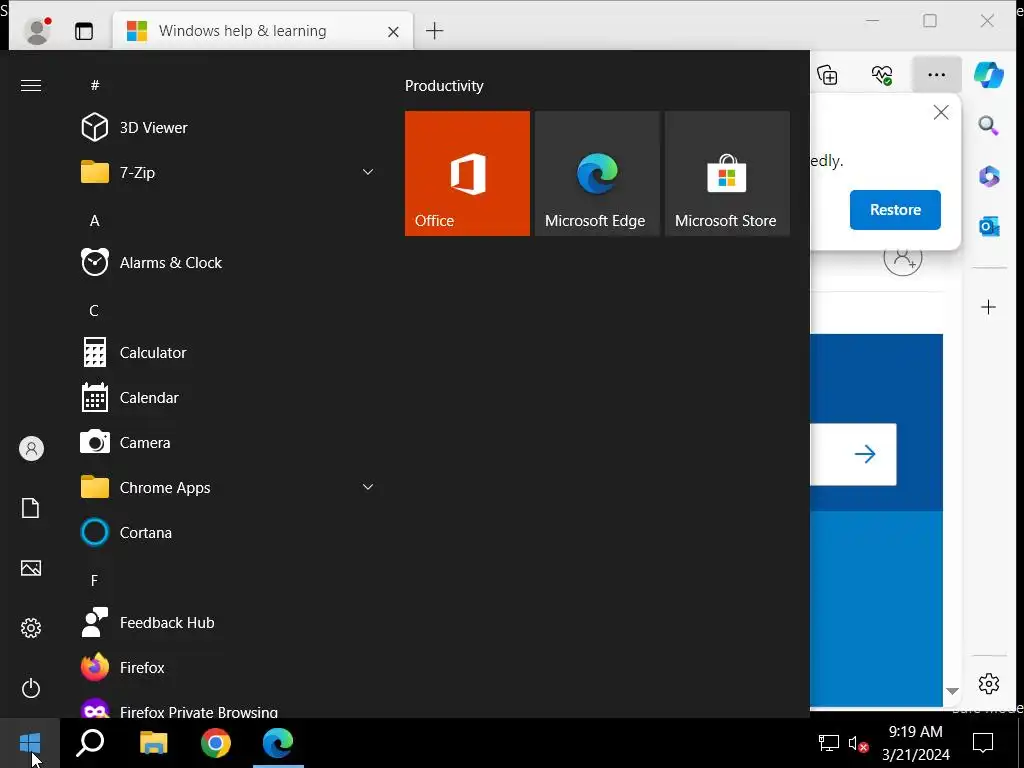
Task: Dismiss the Edge restore popup
Action: coord(940,112)
